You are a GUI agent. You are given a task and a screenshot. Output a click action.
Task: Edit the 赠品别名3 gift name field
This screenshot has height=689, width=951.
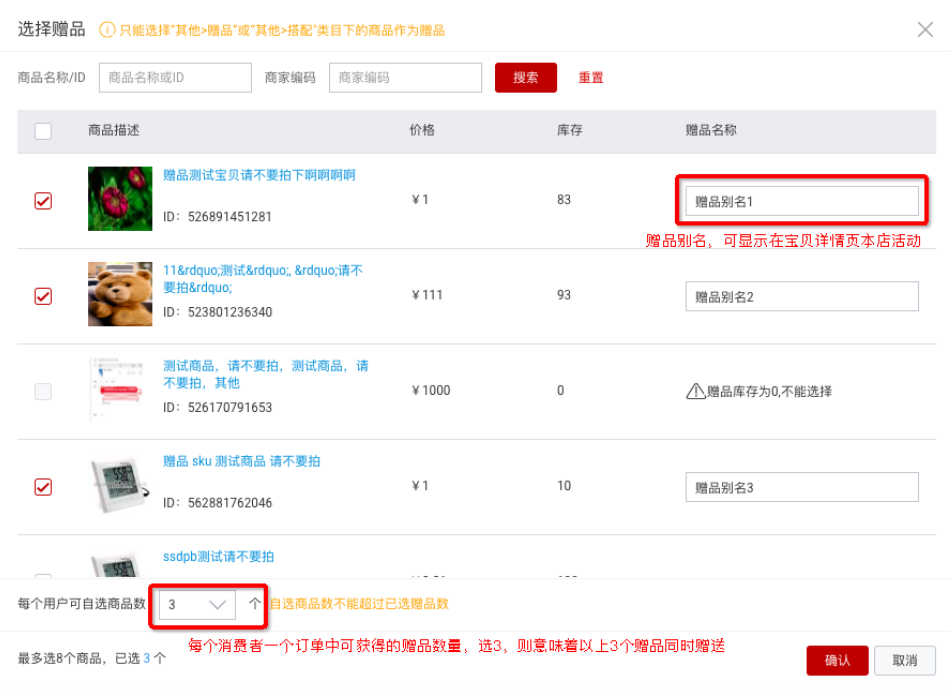coord(801,488)
